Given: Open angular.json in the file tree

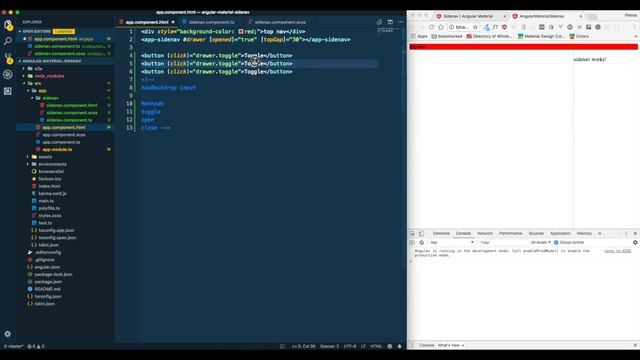Looking at the screenshot, I should (47, 267).
